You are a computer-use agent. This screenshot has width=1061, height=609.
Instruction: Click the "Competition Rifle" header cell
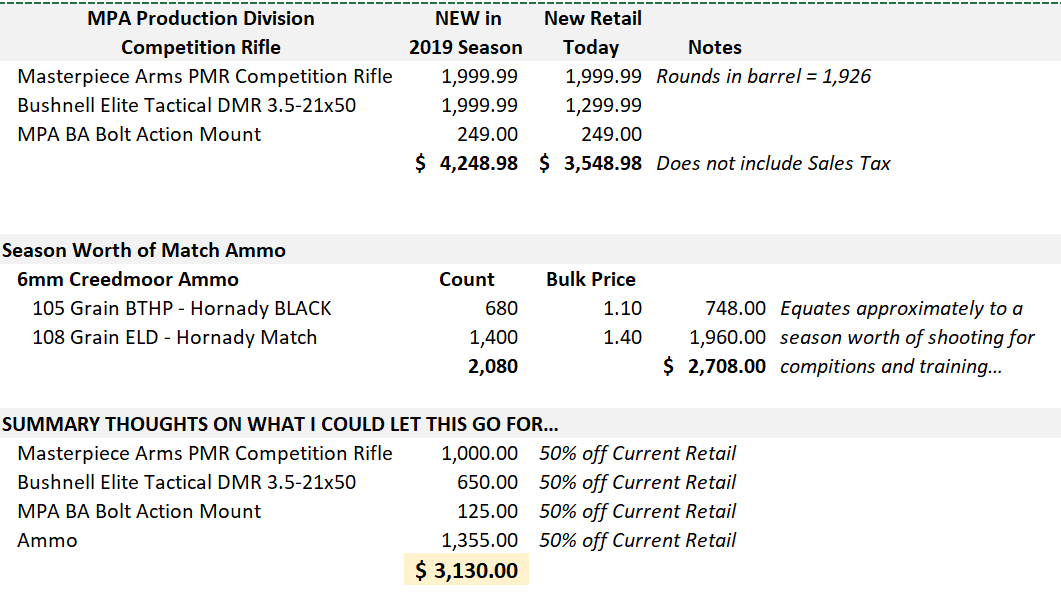(201, 47)
